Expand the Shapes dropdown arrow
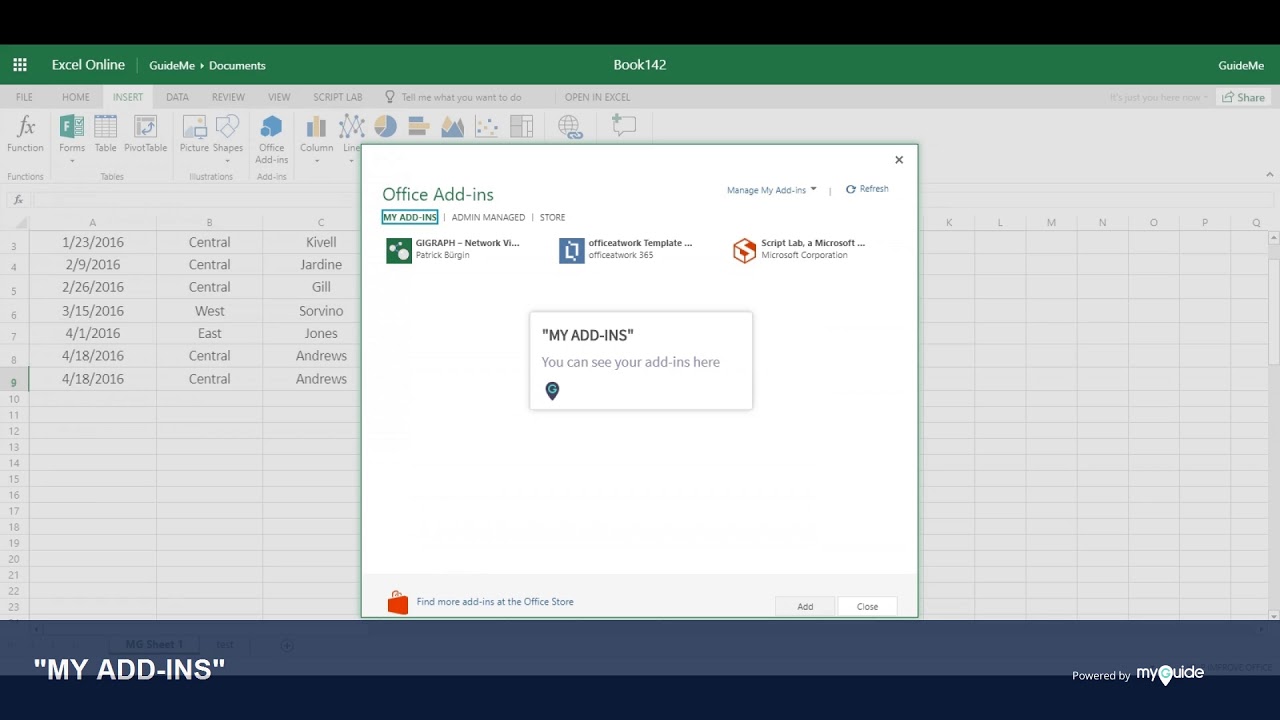Viewport: 1280px width, 720px height. (228, 161)
